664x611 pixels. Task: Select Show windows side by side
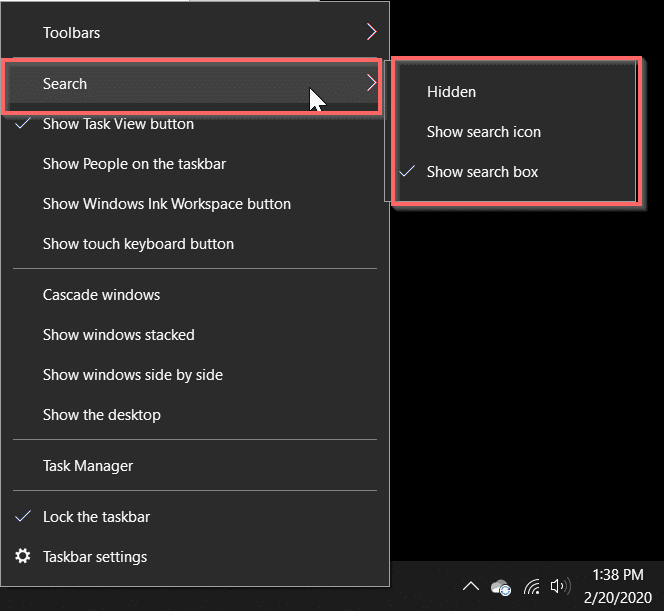132,375
